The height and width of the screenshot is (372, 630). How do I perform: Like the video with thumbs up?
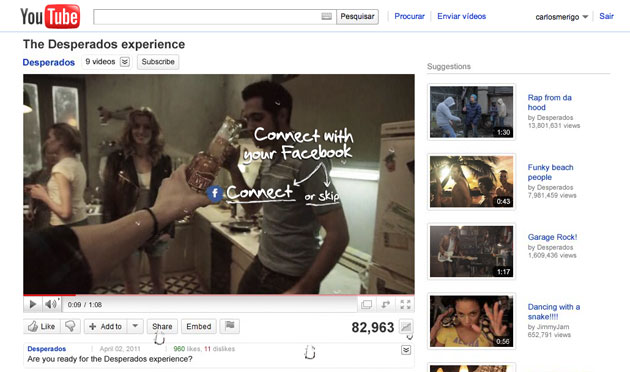point(41,326)
